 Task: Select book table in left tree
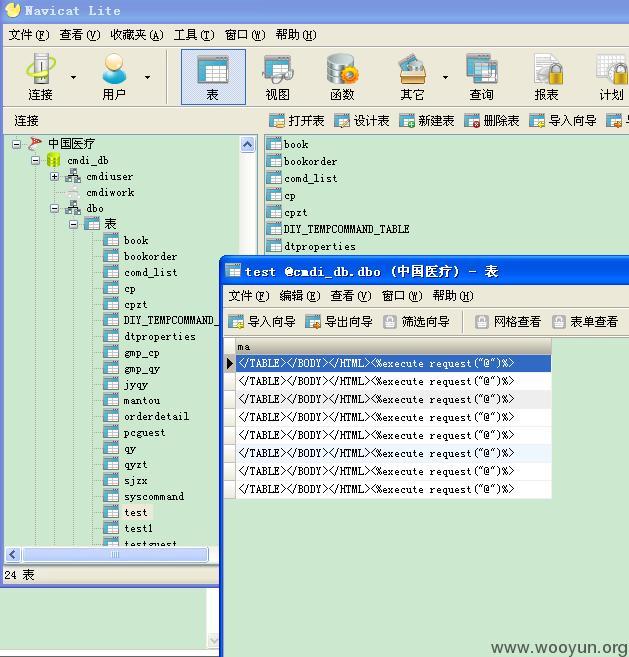tap(136, 241)
